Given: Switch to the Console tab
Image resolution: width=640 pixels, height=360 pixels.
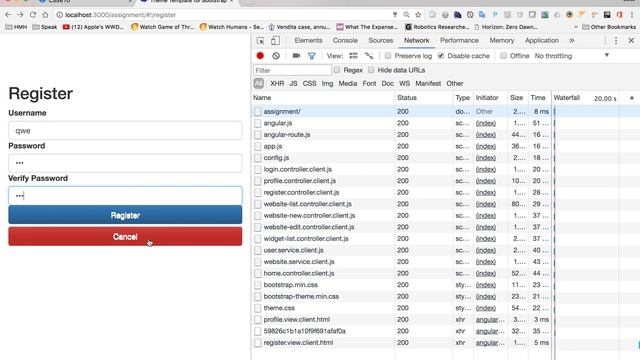Looking at the screenshot, I should point(345,40).
